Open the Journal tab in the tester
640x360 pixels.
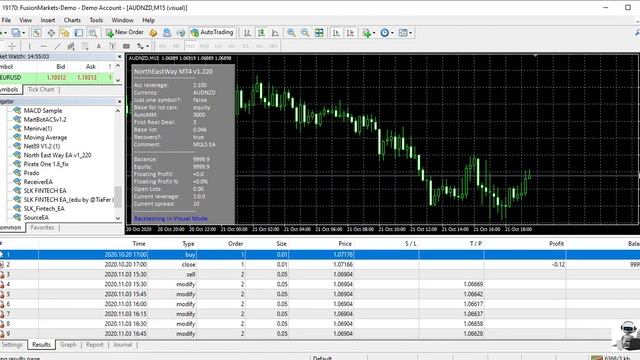[122, 345]
